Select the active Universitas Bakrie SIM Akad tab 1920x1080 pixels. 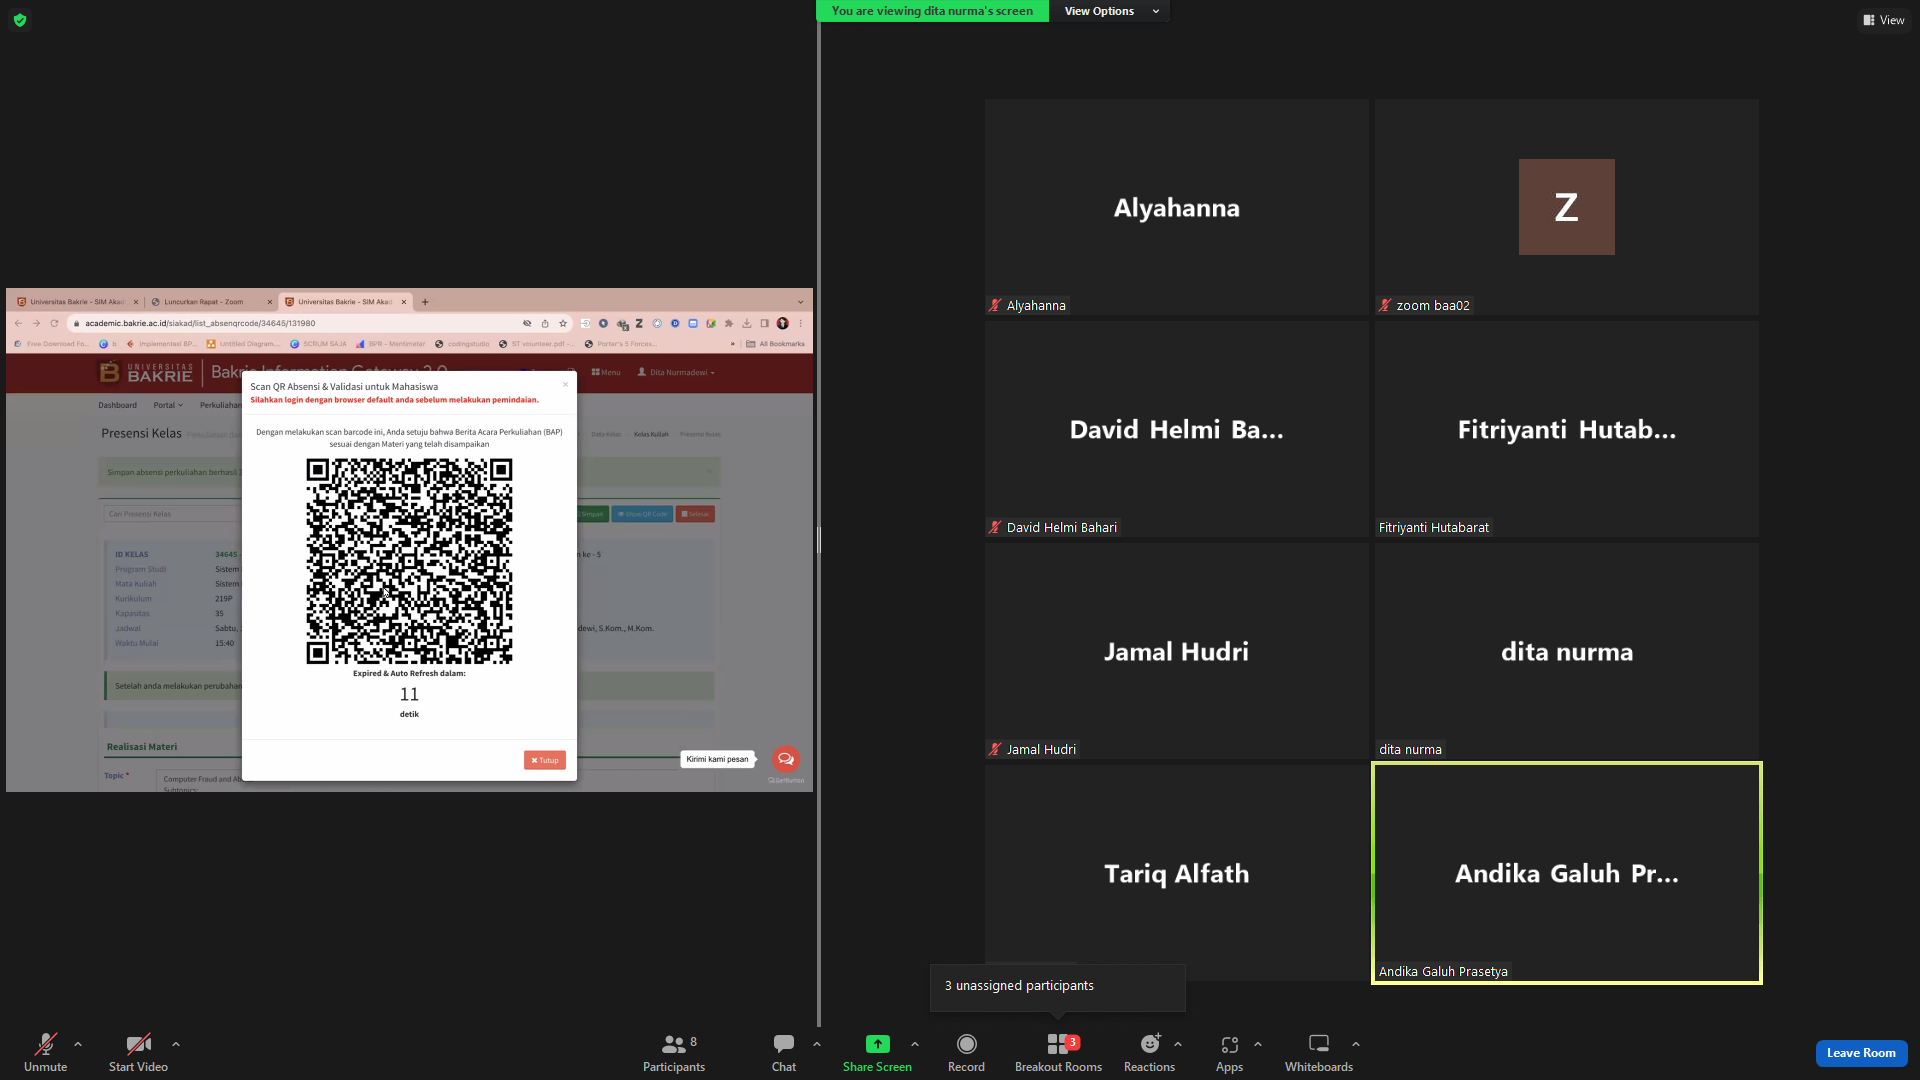pos(345,302)
